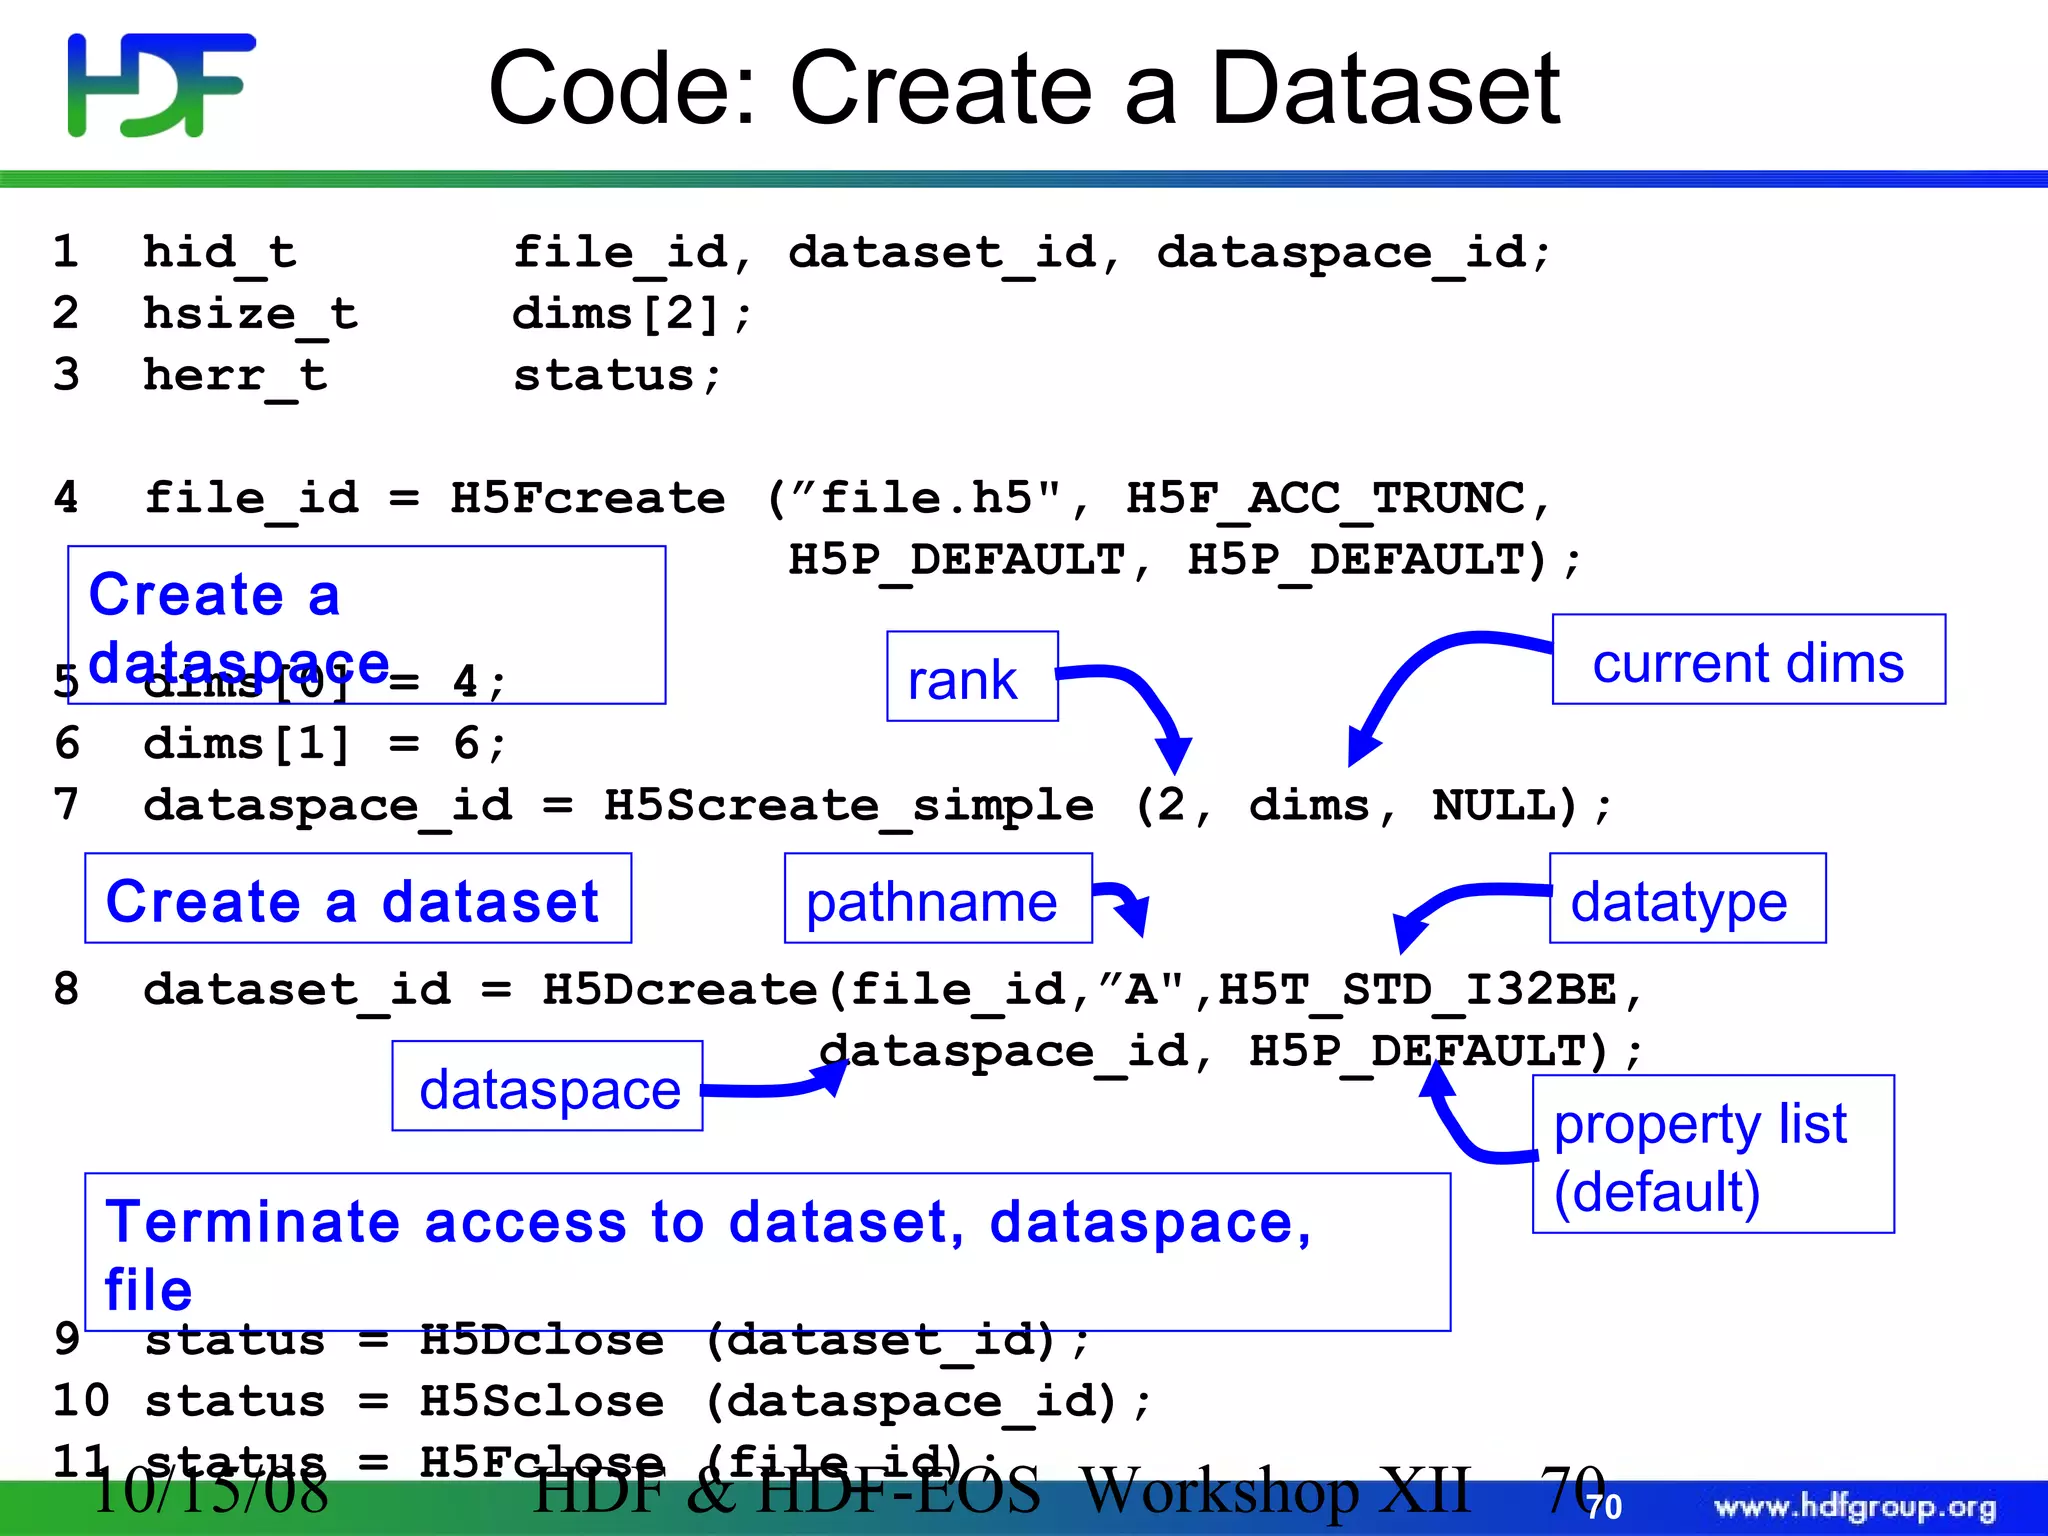Screen dimensions: 2048x1536
Task: Click 'H5F_ACC_TRUNC' flag text
Action: click(x=1326, y=498)
